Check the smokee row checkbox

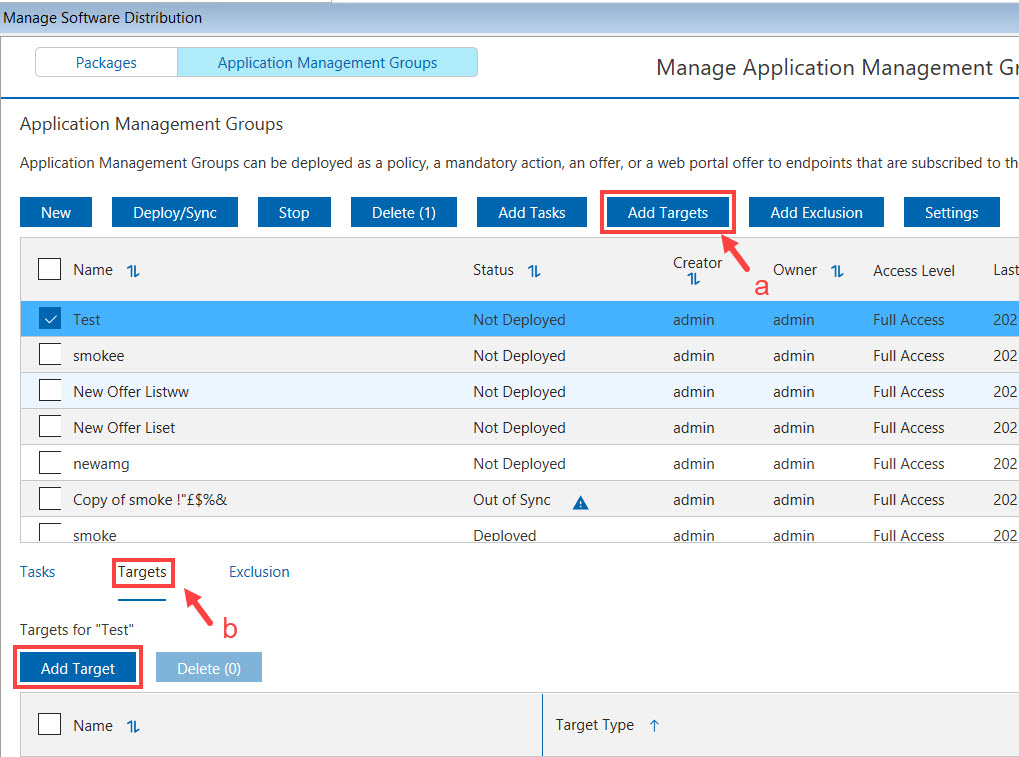point(49,355)
